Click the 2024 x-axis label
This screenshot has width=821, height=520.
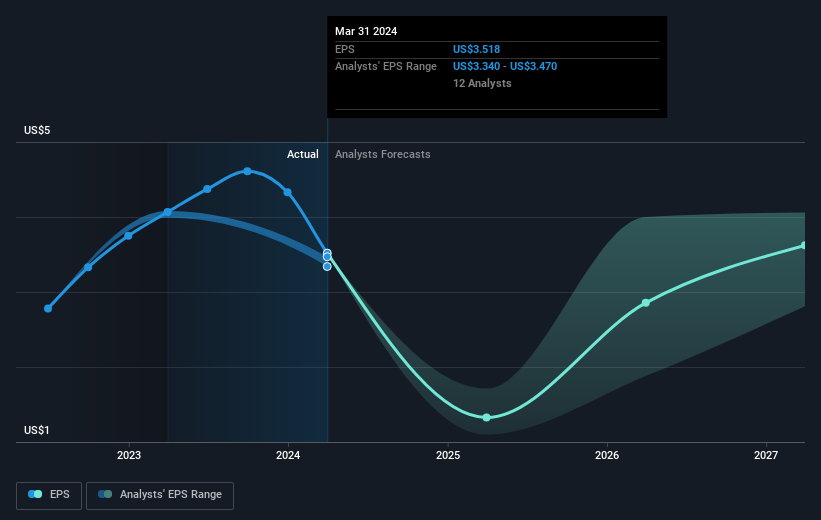click(288, 455)
